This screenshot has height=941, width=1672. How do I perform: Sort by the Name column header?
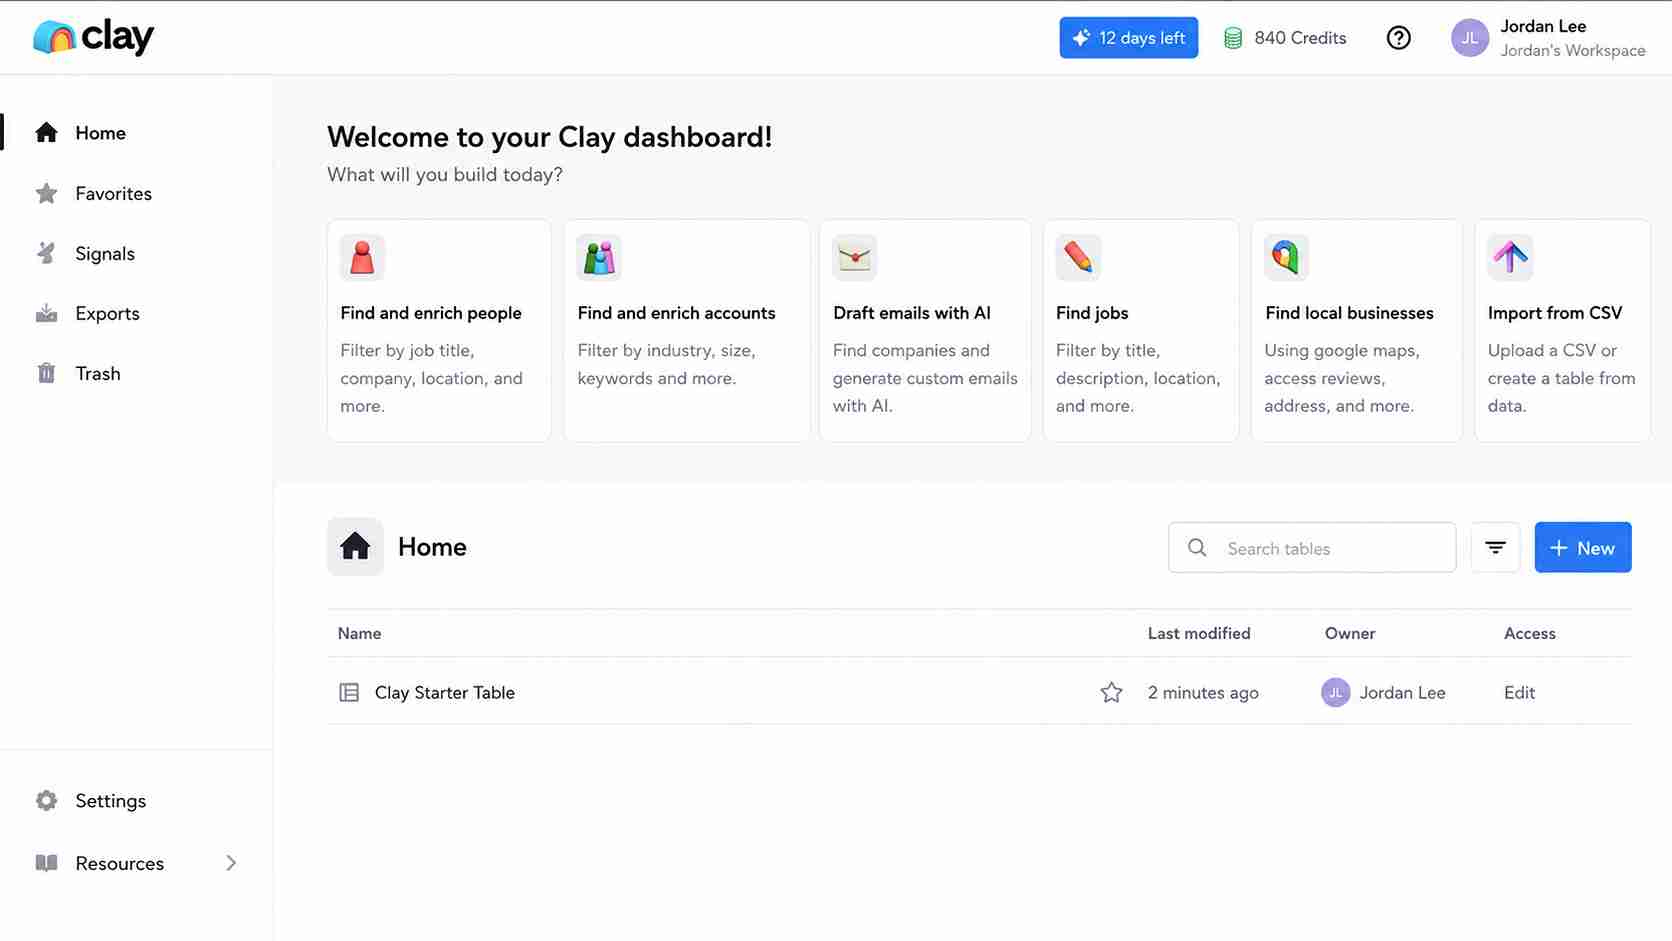(359, 633)
